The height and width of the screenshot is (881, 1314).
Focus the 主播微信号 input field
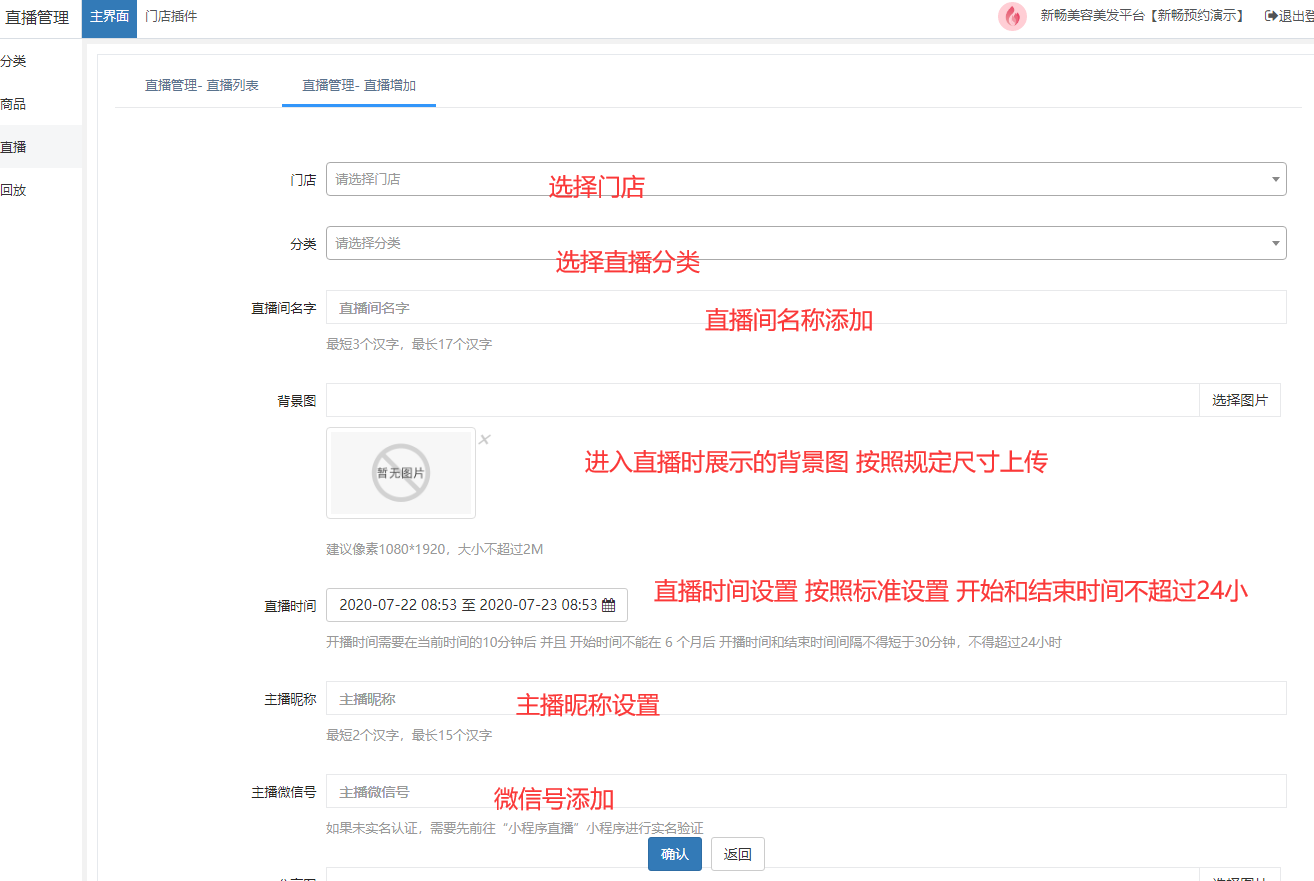(x=806, y=791)
